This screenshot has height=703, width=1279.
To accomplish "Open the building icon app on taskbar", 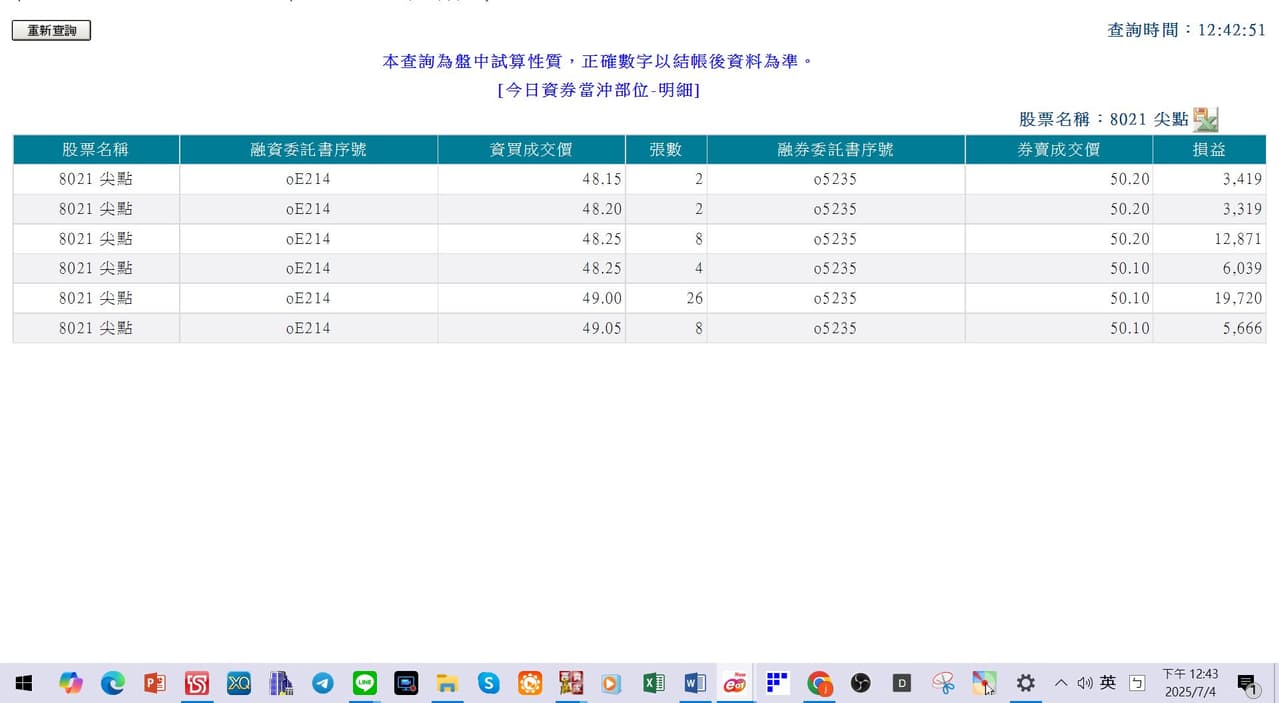I will (x=281, y=683).
